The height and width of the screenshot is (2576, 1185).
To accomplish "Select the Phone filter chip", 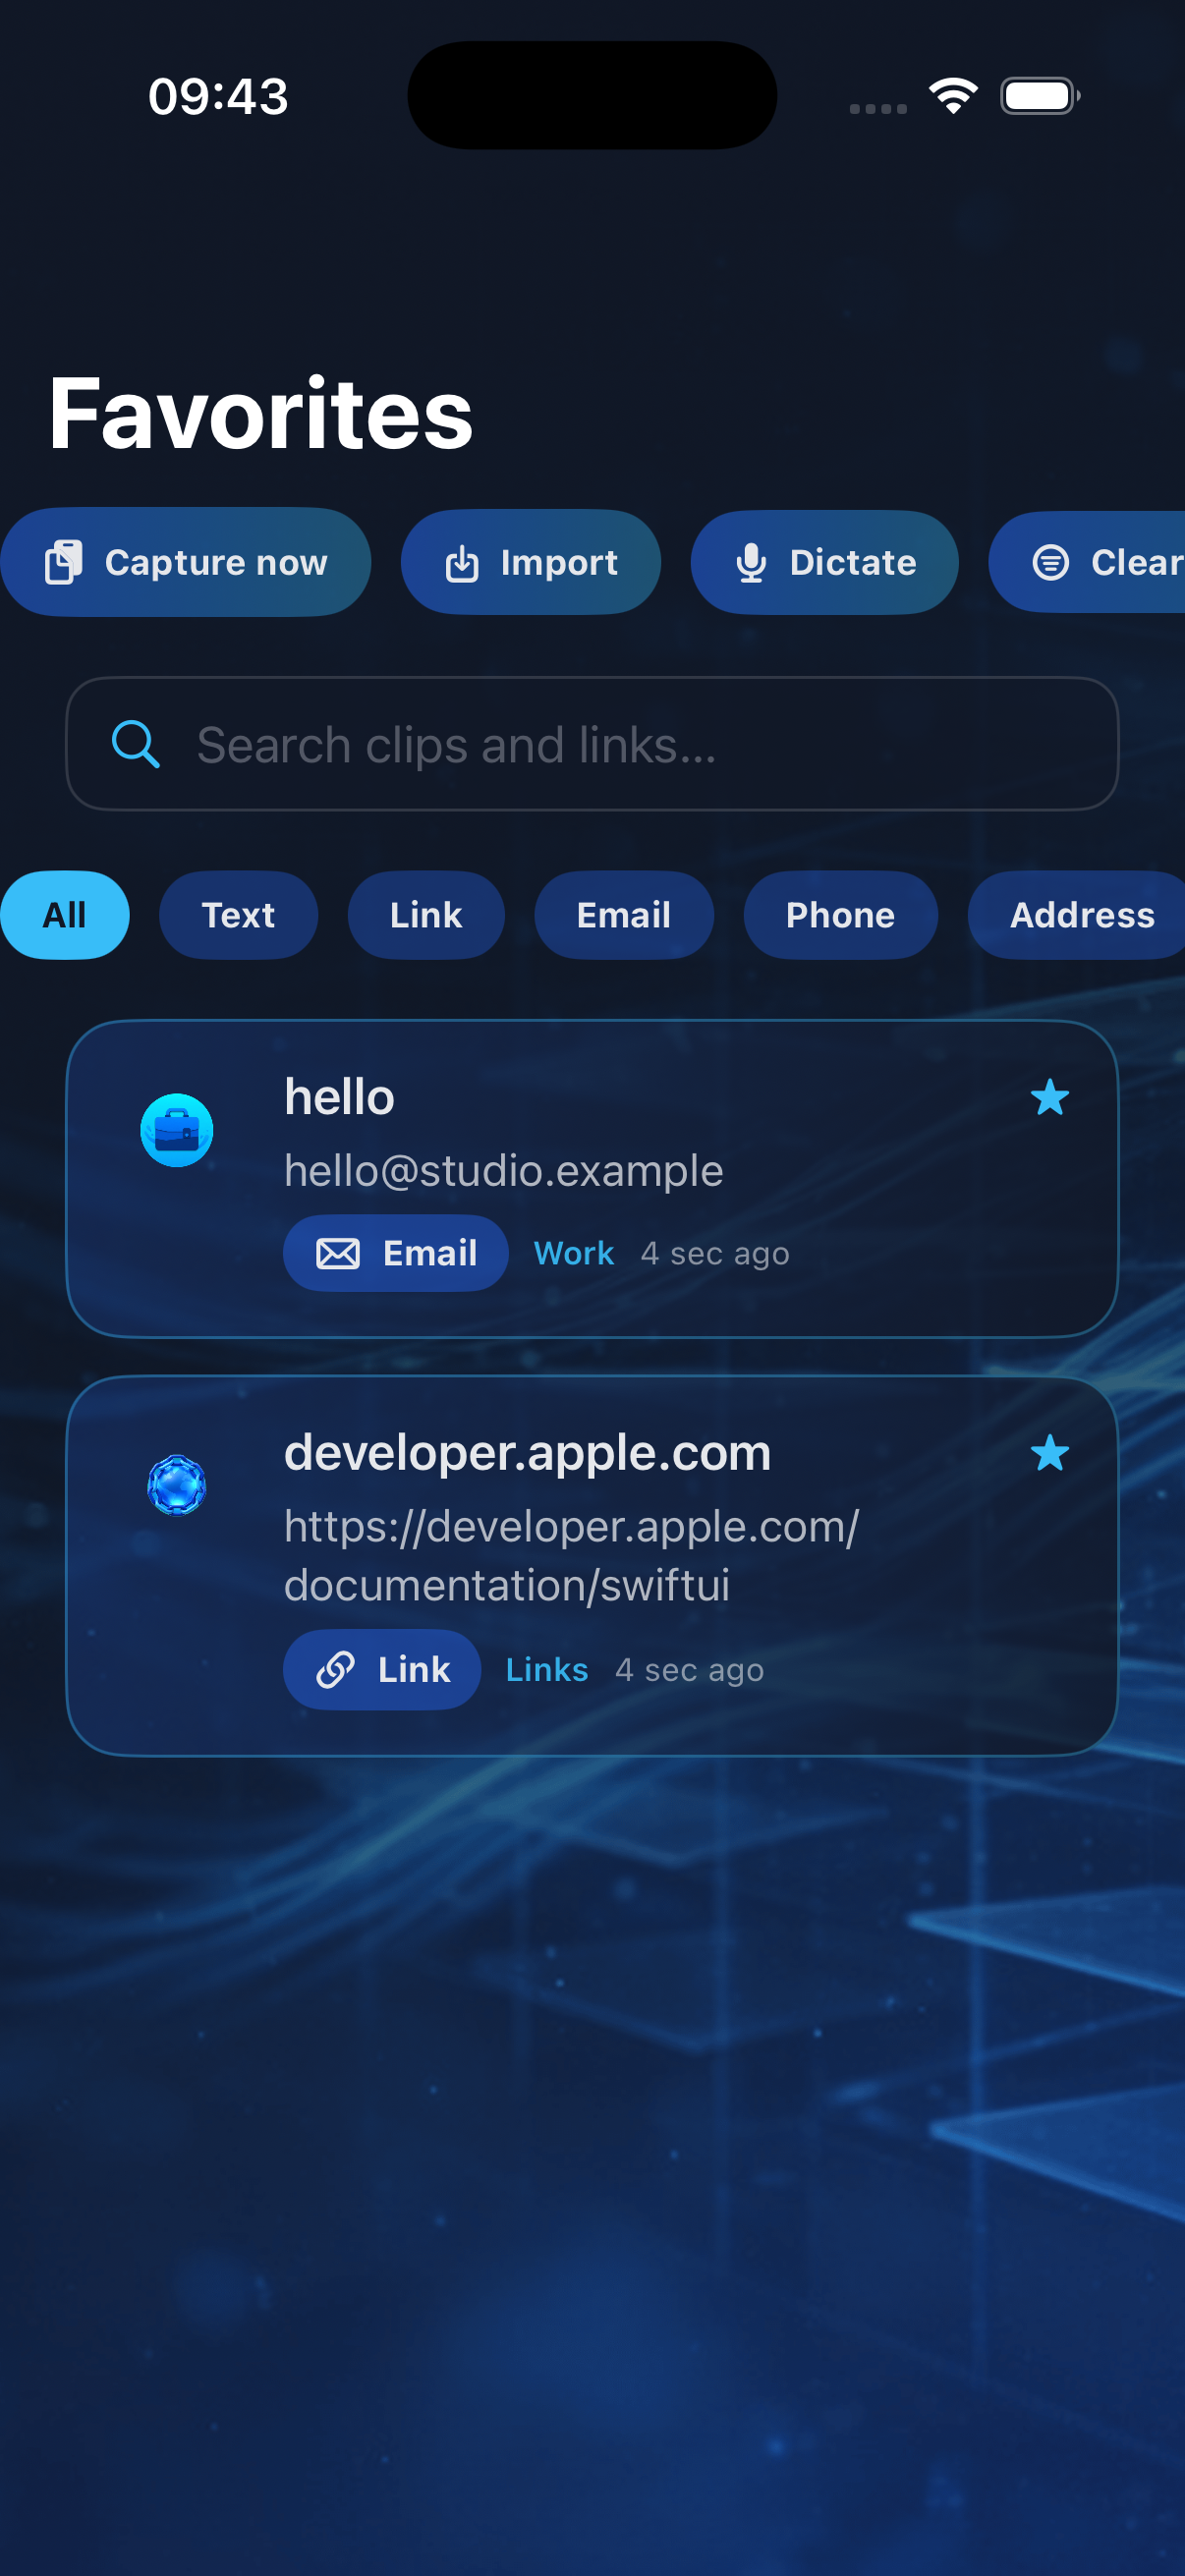I will click(840, 915).
